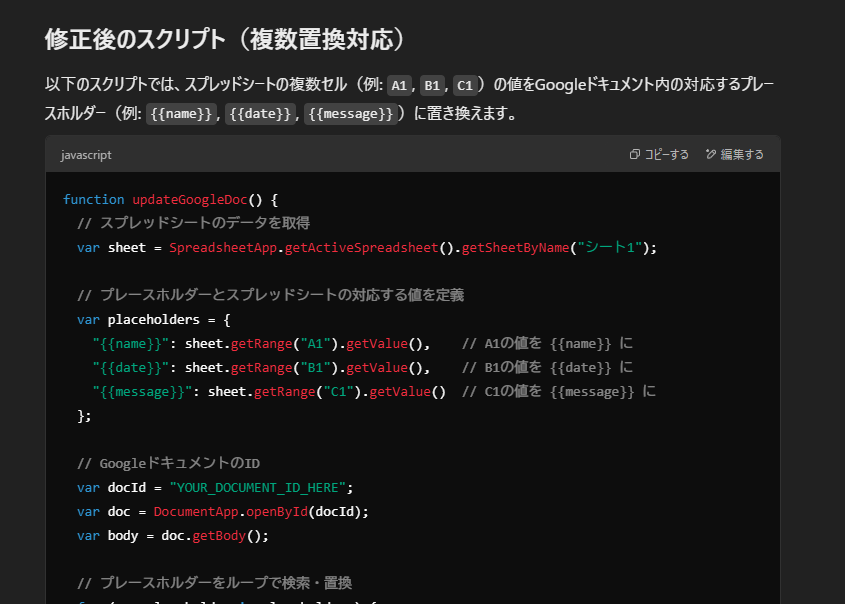Click the comment C1の値を {{message}} に

(559, 392)
